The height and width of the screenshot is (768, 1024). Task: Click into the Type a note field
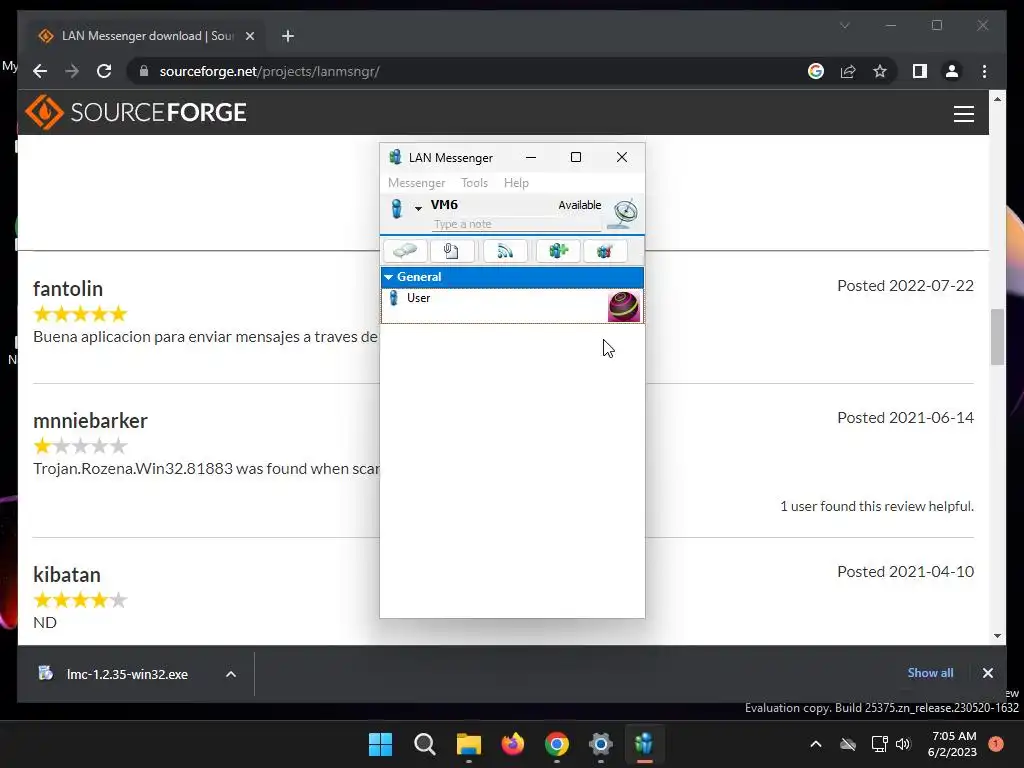(517, 224)
